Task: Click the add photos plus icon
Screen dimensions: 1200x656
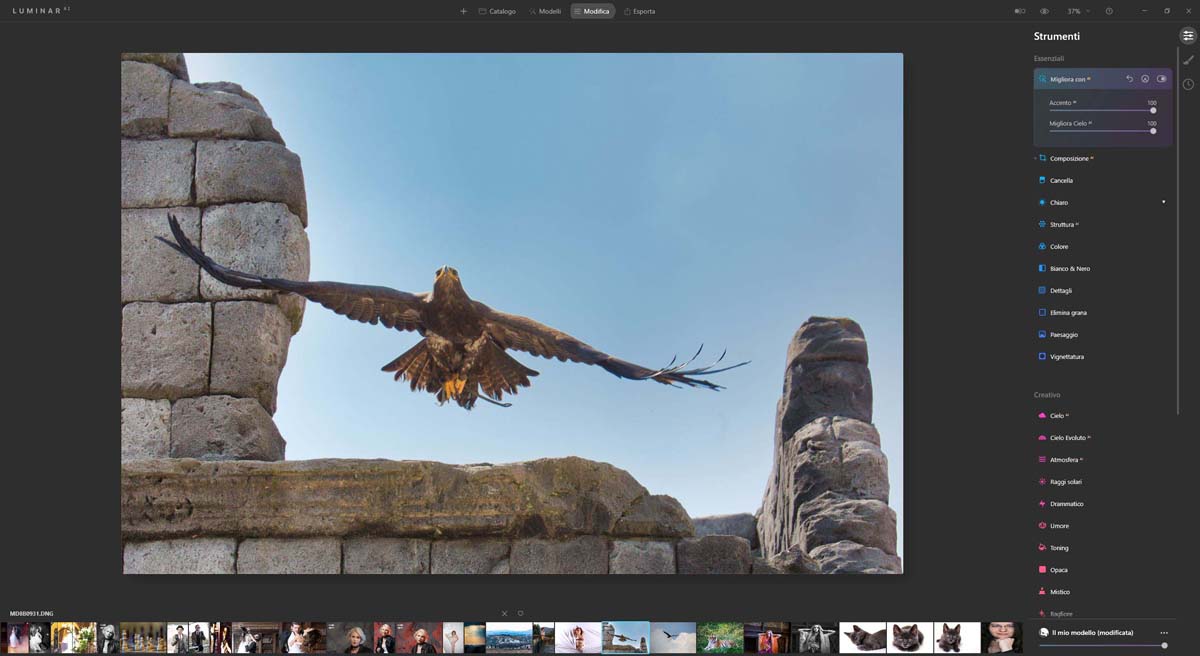Action: click(463, 11)
